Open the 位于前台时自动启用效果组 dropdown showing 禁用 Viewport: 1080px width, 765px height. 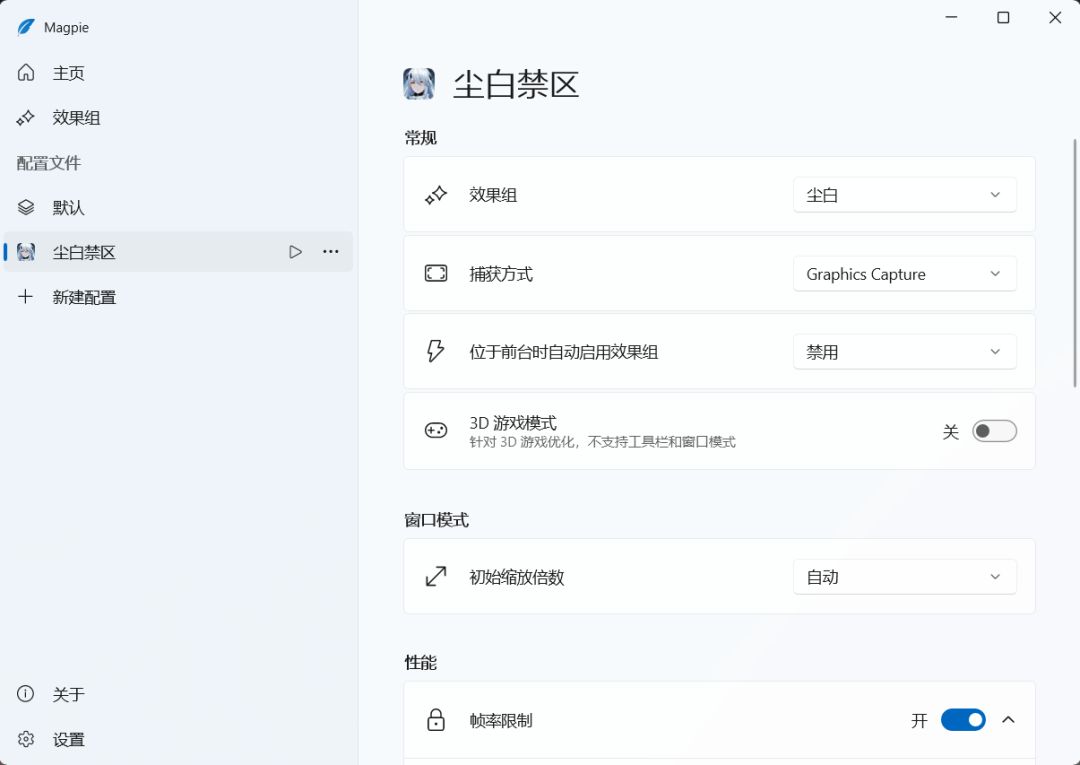pyautogui.click(x=904, y=352)
